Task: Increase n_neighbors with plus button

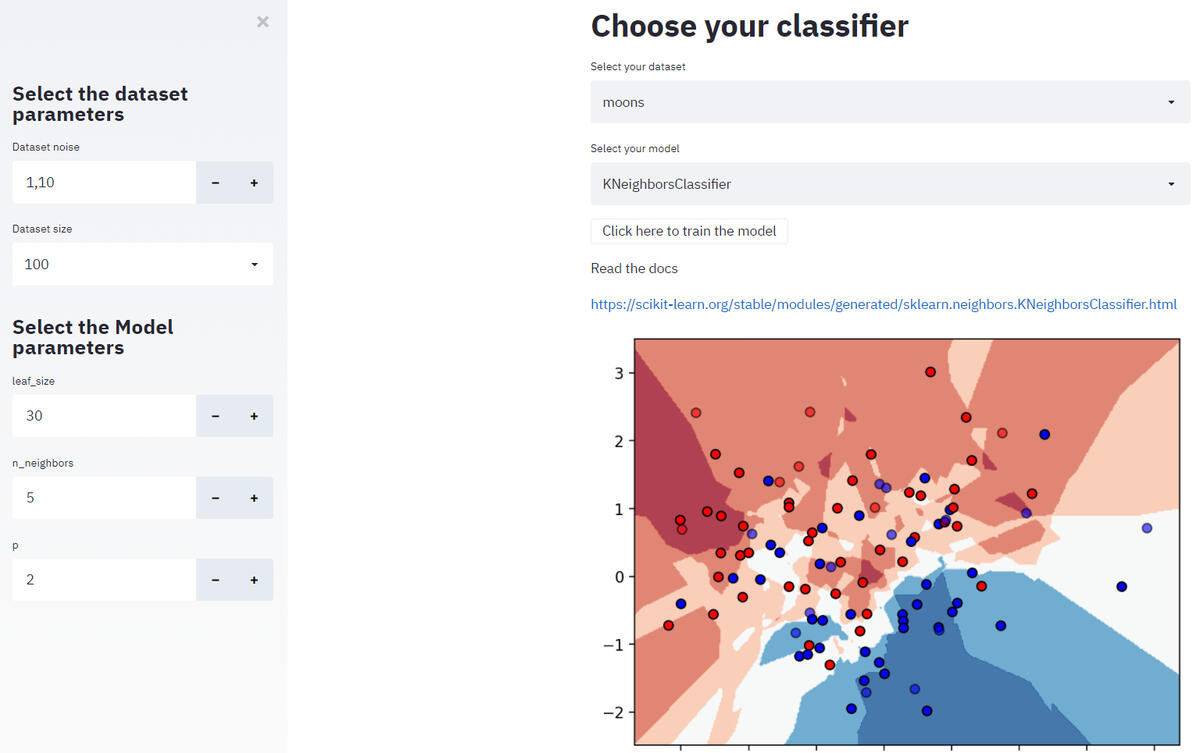Action: (254, 498)
